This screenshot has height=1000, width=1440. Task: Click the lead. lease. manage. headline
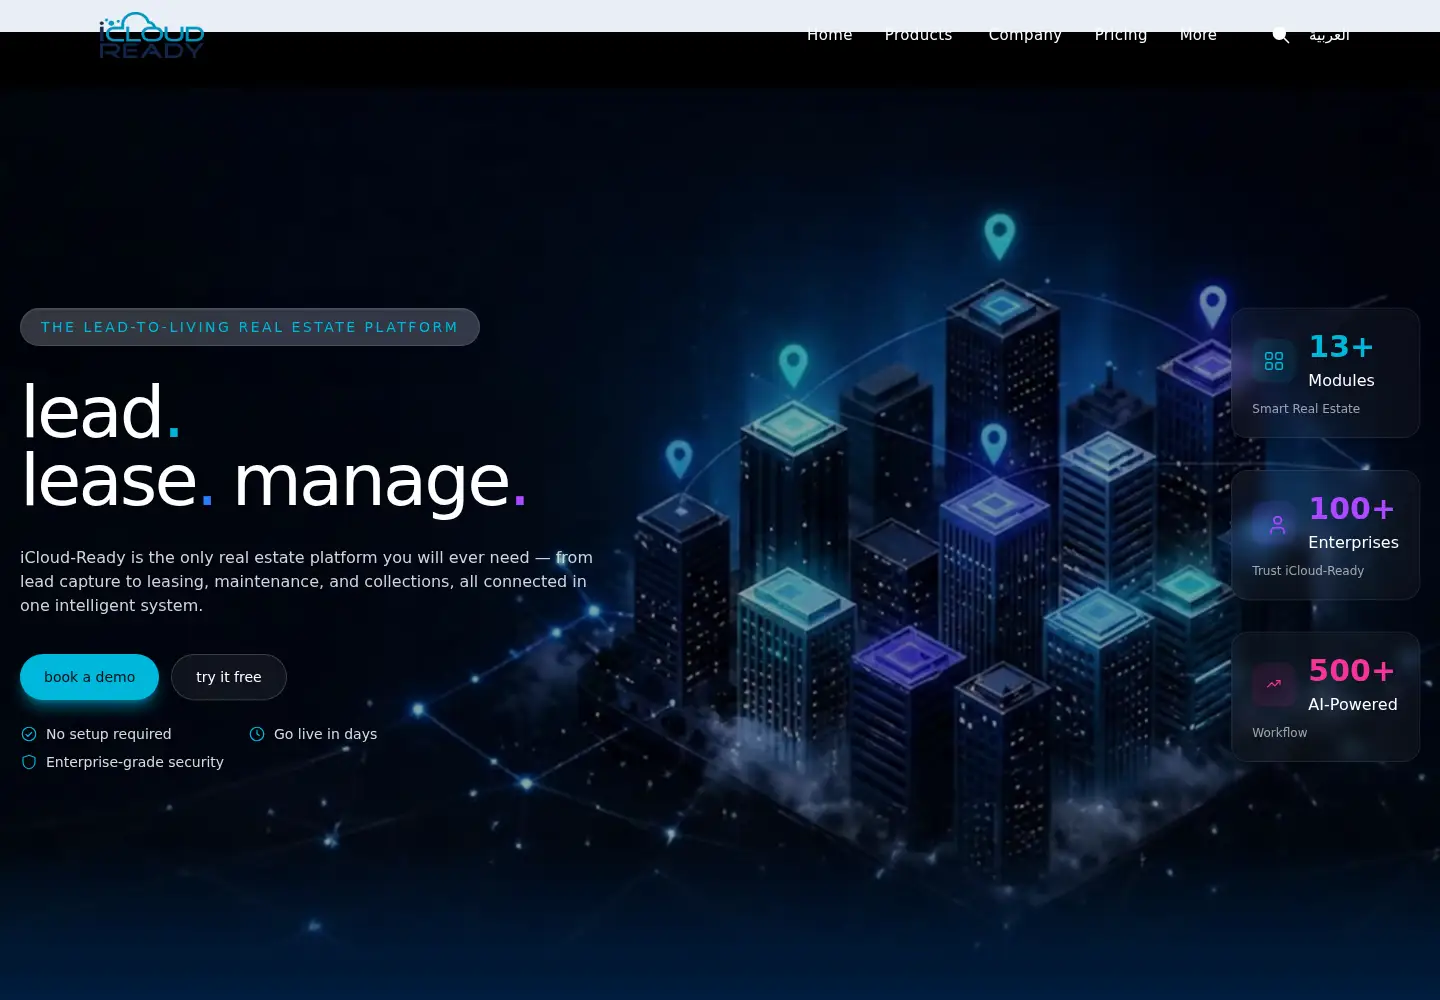tap(274, 447)
